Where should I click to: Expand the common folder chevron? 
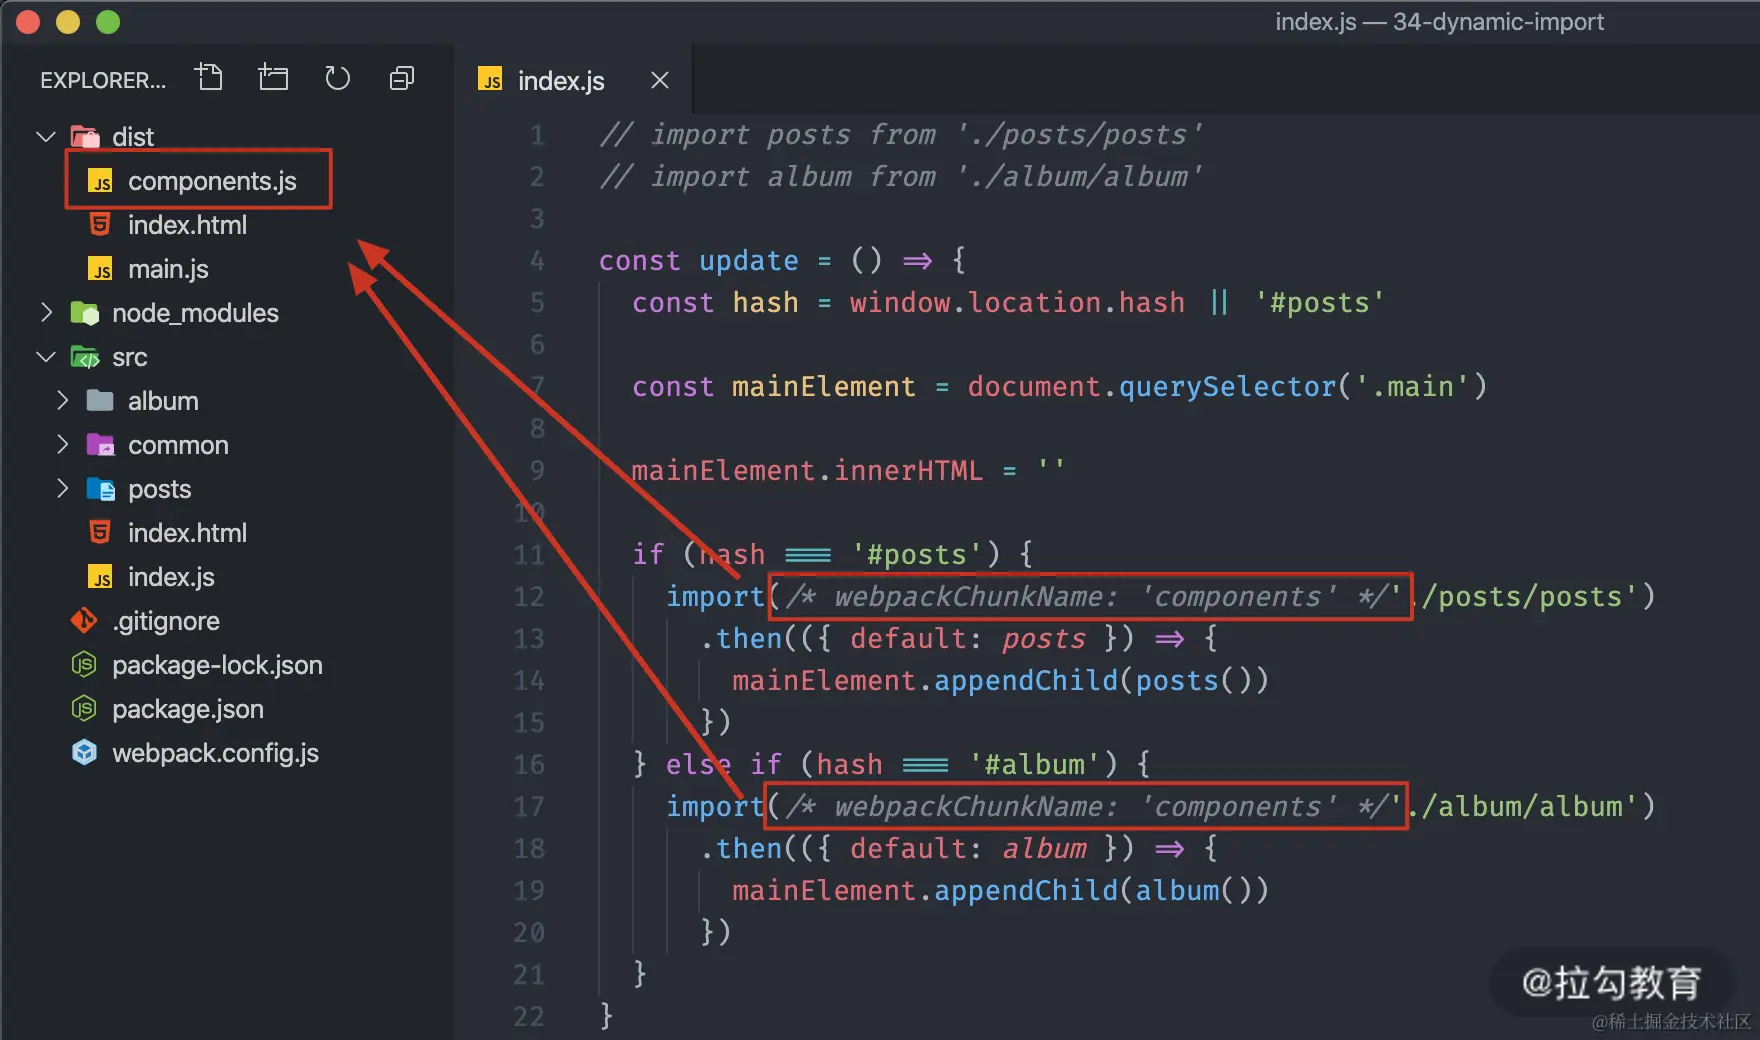click(63, 444)
